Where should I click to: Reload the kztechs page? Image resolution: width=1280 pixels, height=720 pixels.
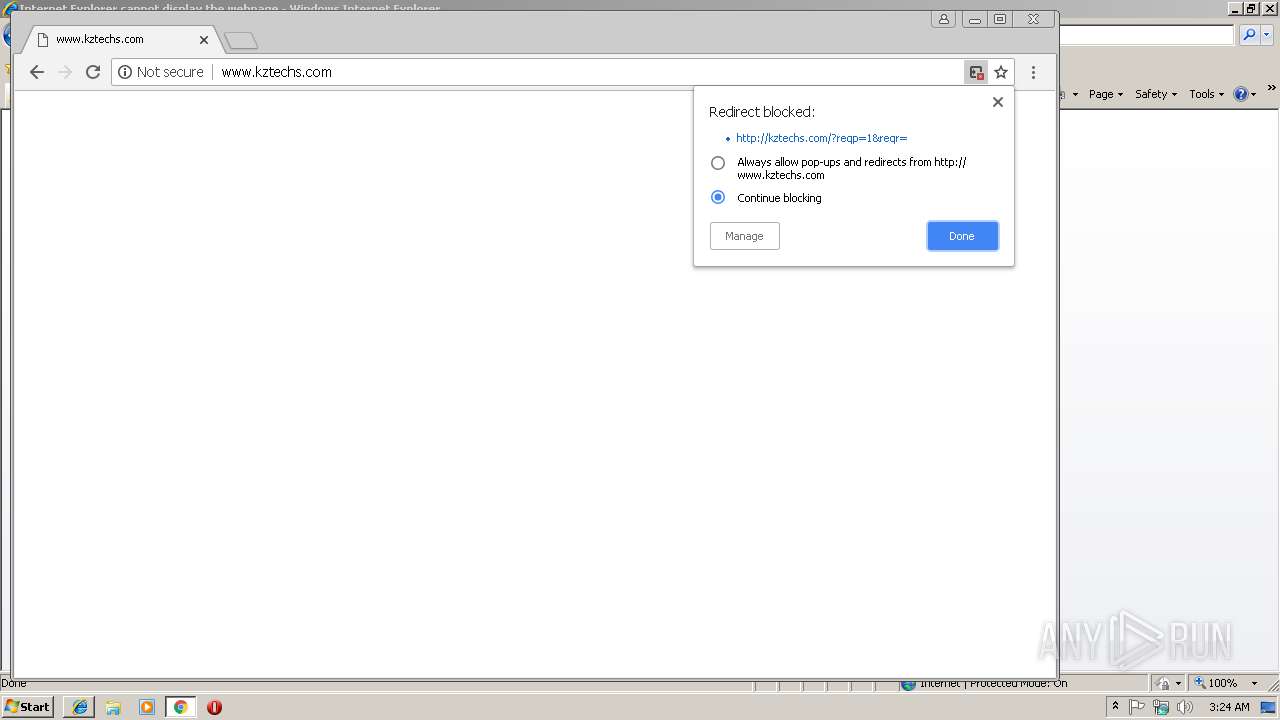point(93,72)
